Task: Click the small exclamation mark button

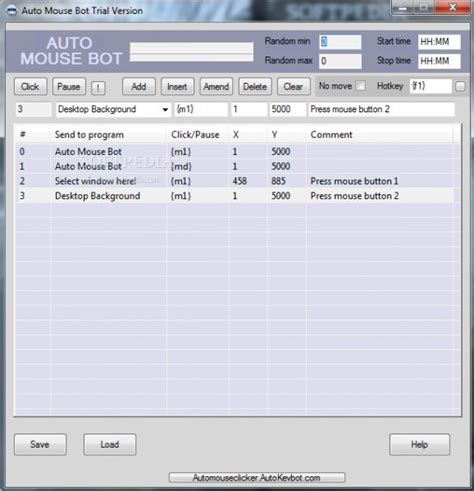Action: coord(98,88)
